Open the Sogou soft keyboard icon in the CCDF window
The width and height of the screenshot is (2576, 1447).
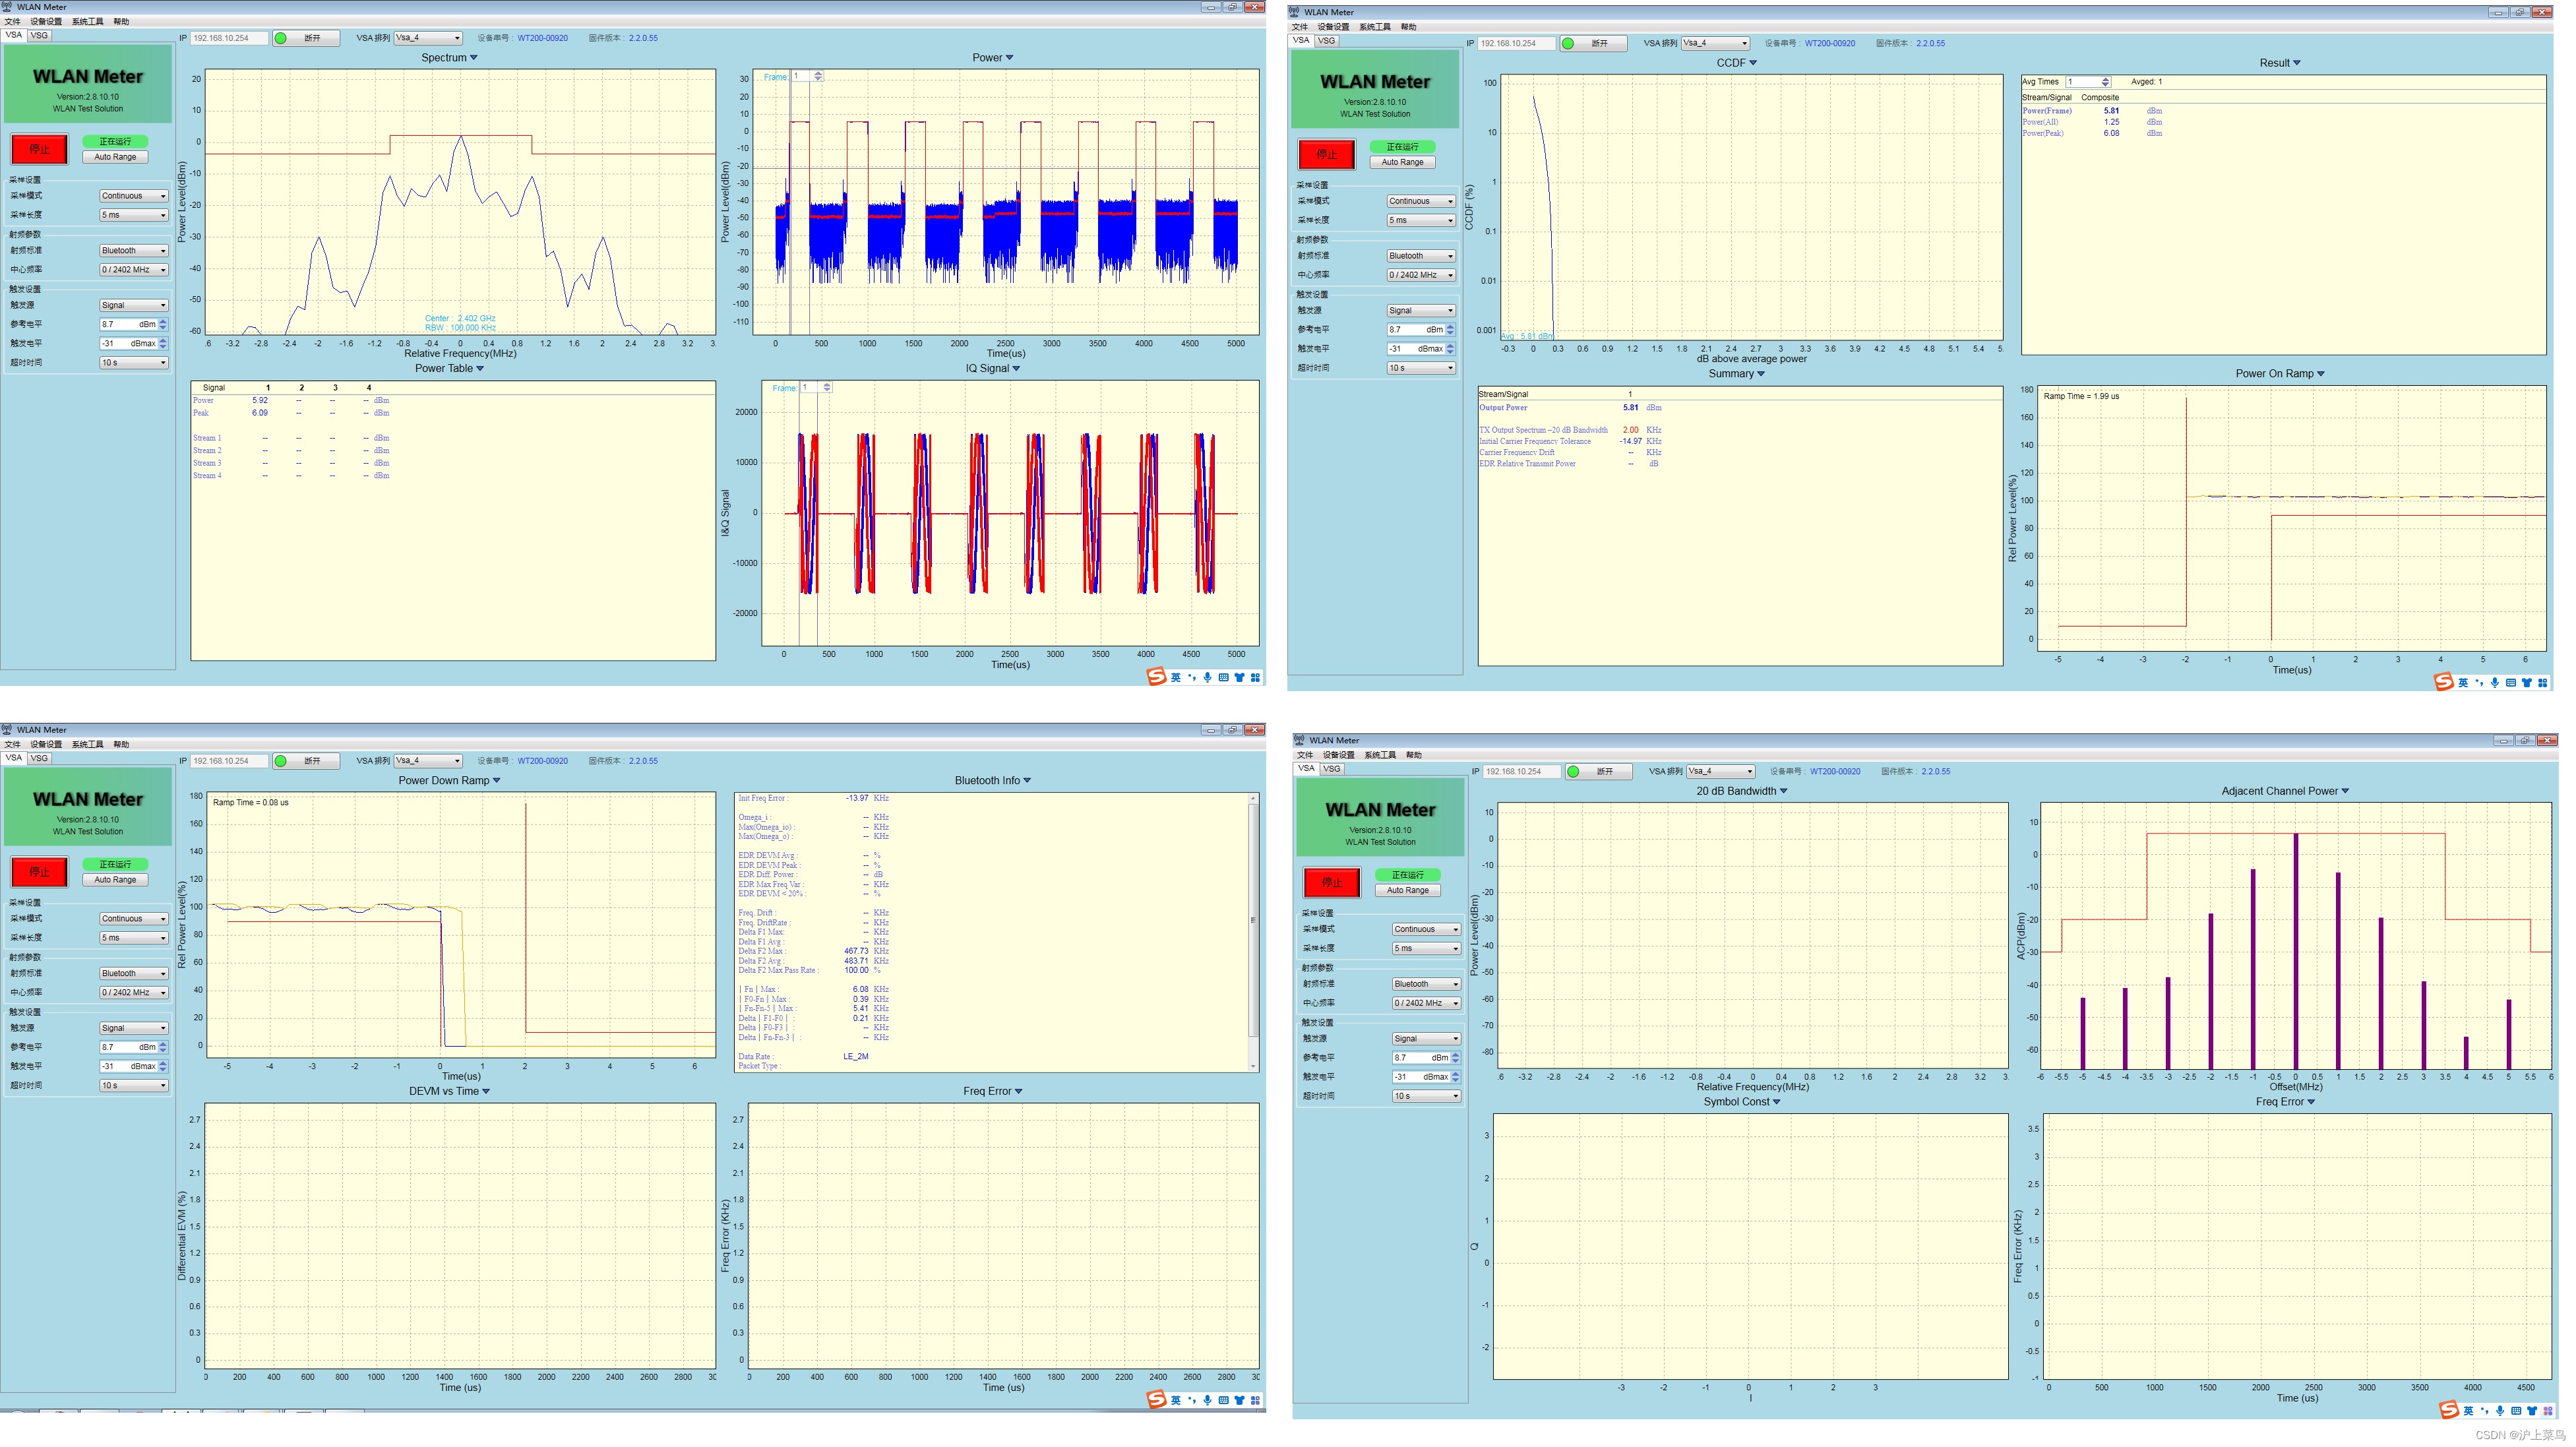[x=2510, y=683]
